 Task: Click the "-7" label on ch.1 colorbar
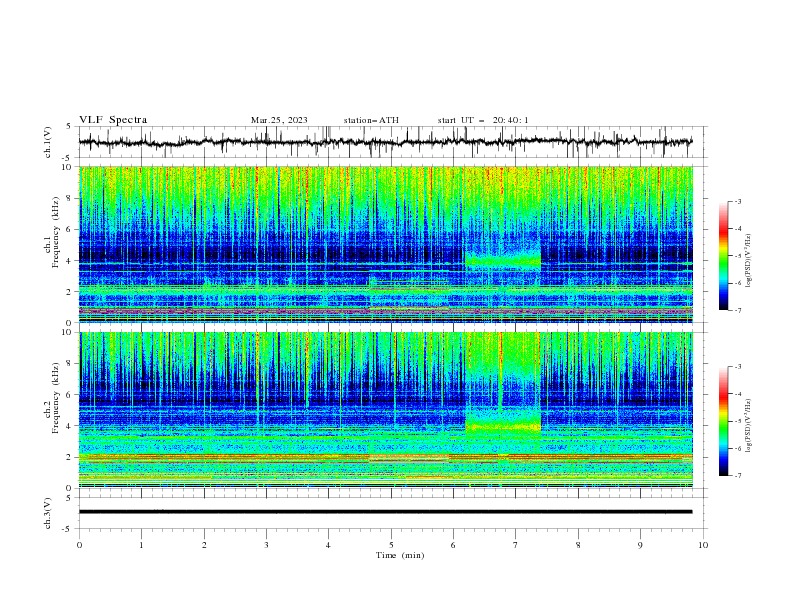click(737, 310)
